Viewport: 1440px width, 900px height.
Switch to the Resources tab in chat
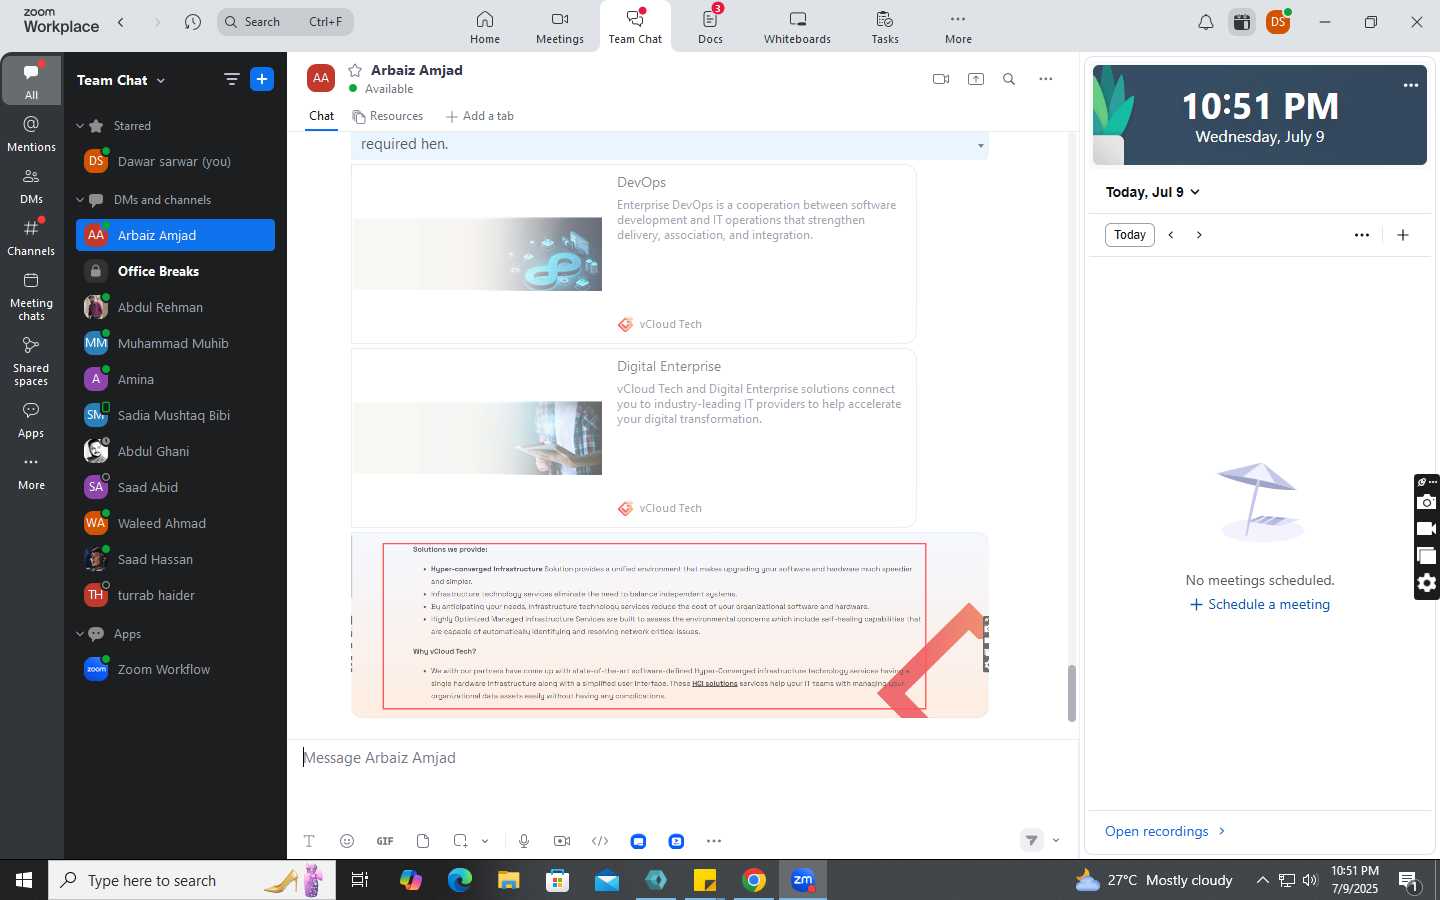(x=388, y=116)
